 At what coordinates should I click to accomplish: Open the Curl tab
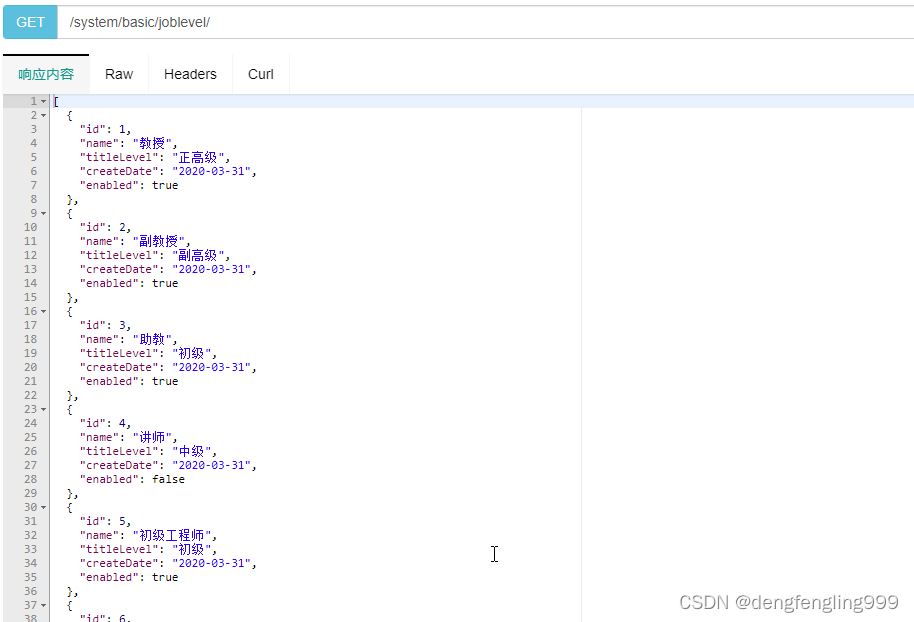(x=261, y=74)
